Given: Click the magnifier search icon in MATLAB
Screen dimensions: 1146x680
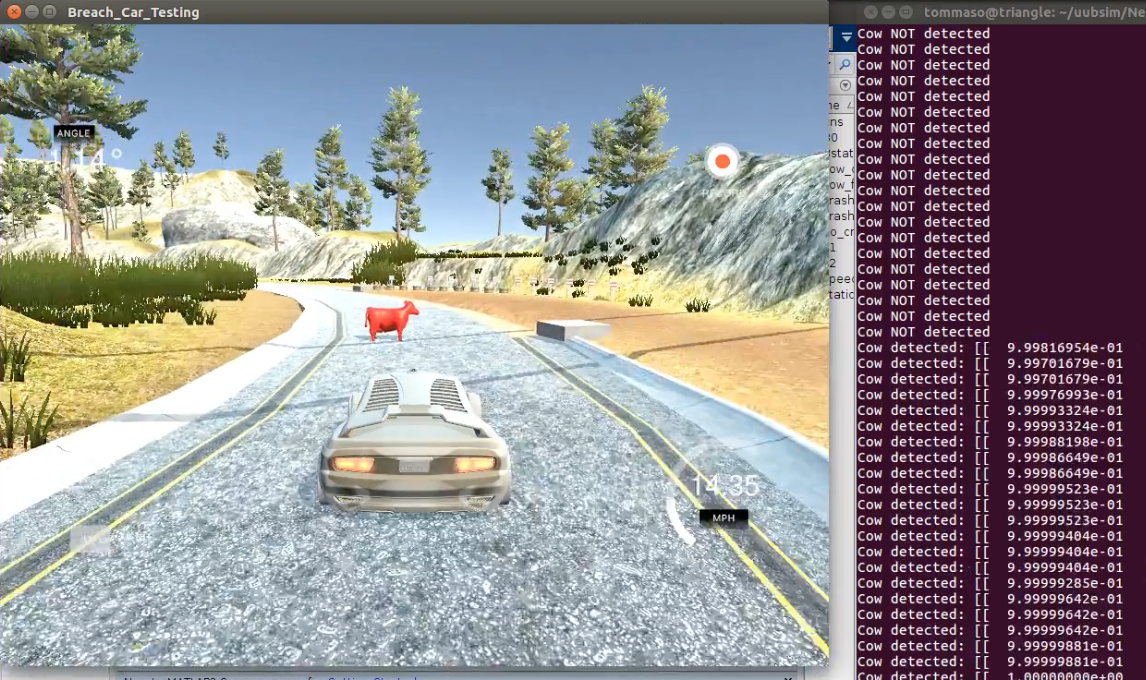Looking at the screenshot, I should coord(846,65).
